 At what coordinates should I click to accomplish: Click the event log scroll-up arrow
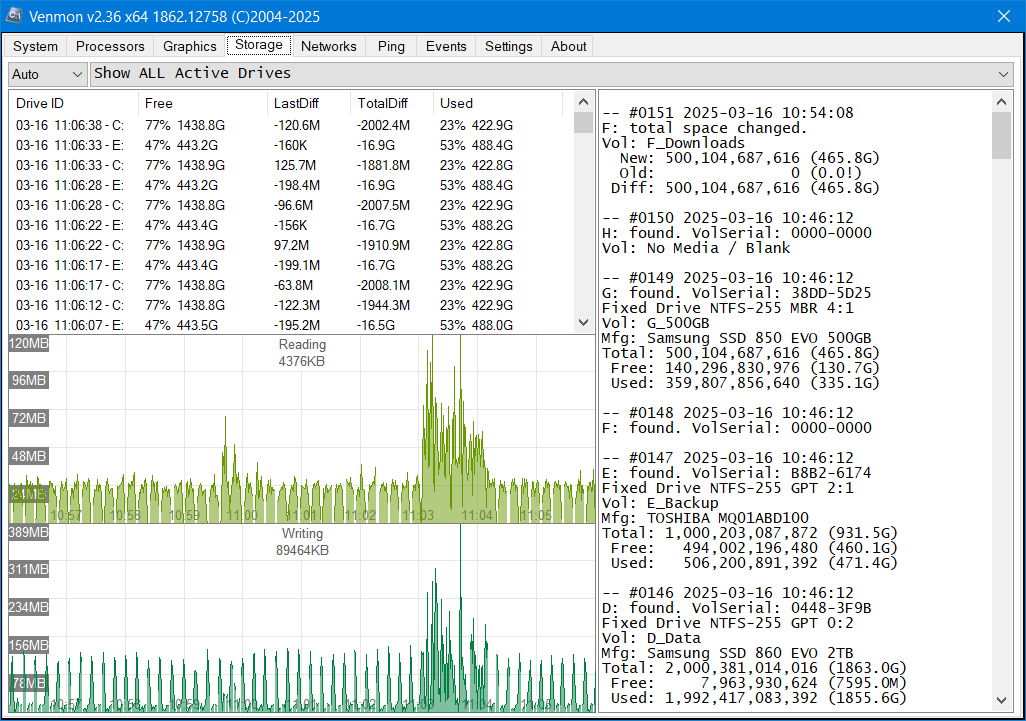[1001, 101]
